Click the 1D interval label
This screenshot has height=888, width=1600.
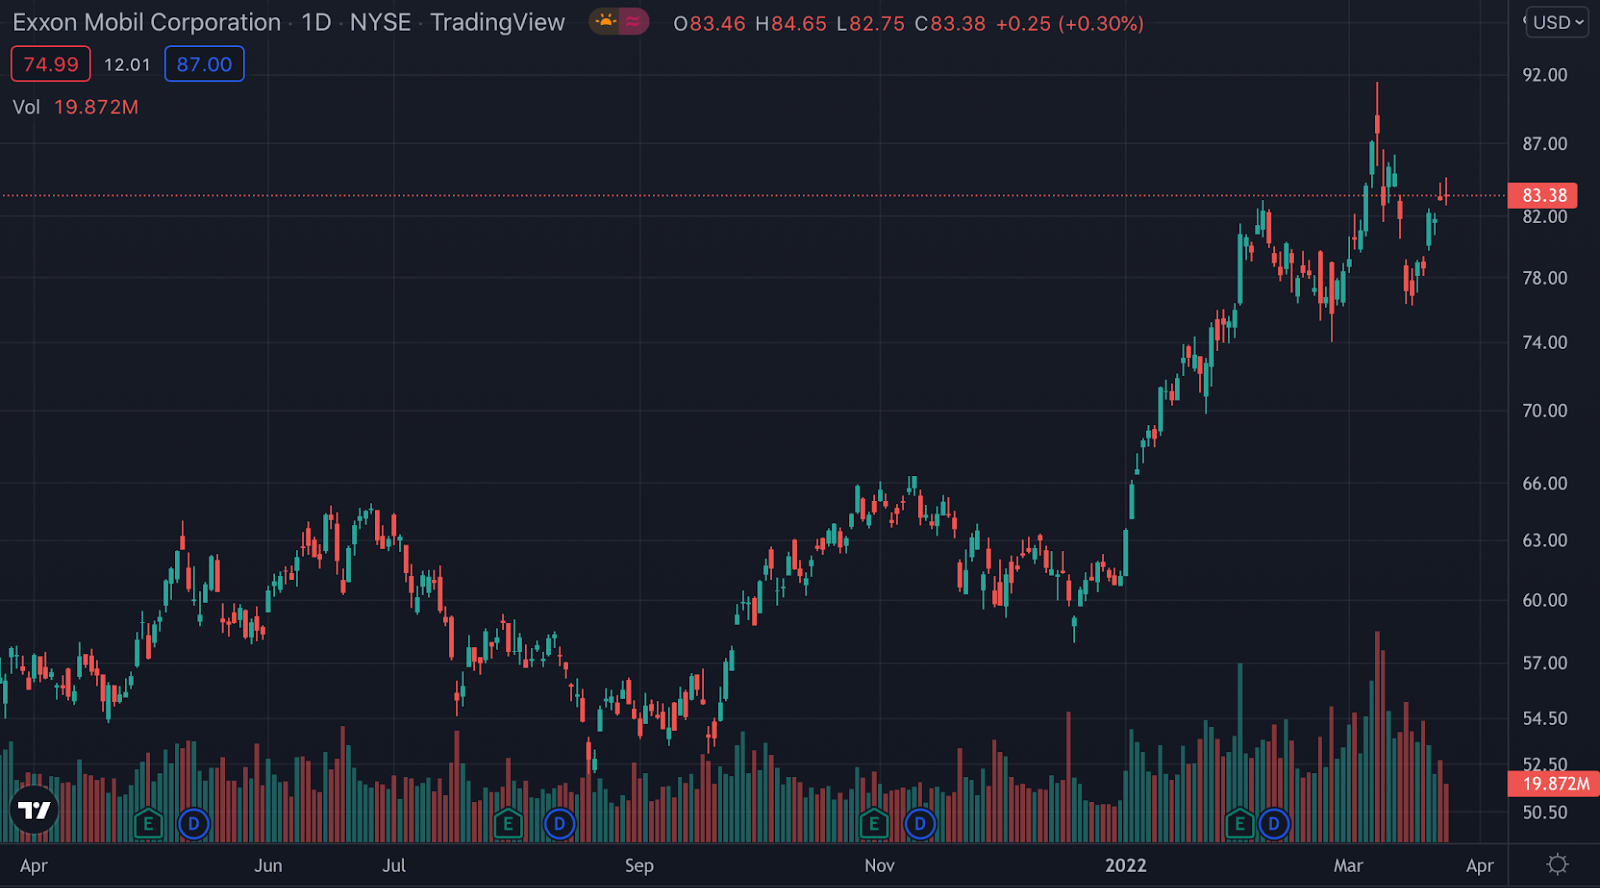[x=316, y=22]
